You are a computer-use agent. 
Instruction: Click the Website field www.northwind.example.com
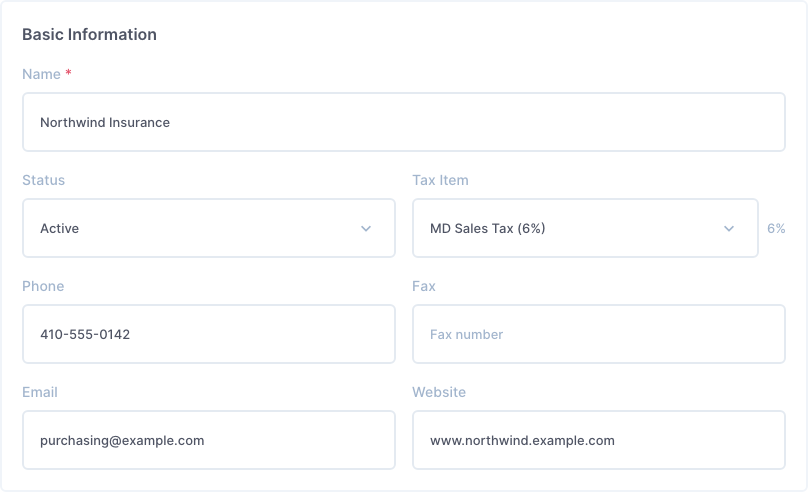click(x=599, y=440)
